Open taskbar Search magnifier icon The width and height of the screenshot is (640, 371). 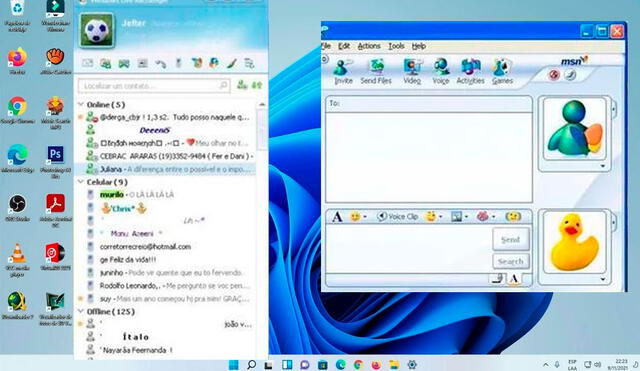point(251,364)
